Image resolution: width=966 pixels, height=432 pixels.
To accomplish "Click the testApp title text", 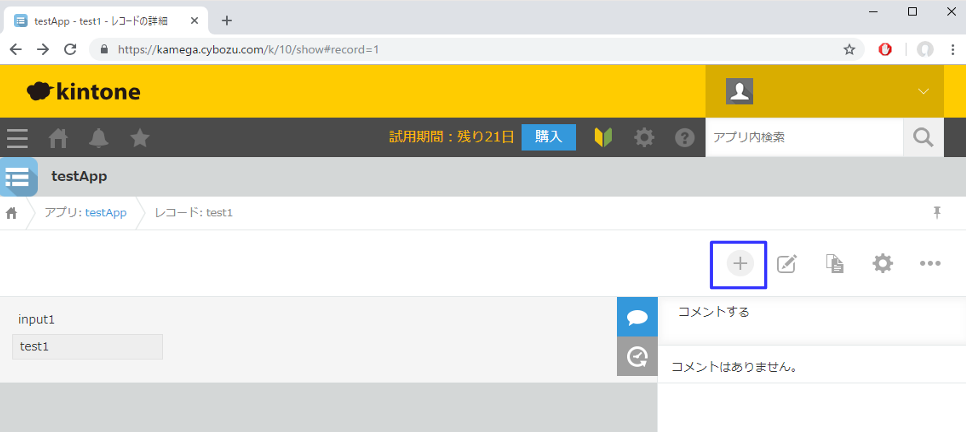I will (x=79, y=177).
